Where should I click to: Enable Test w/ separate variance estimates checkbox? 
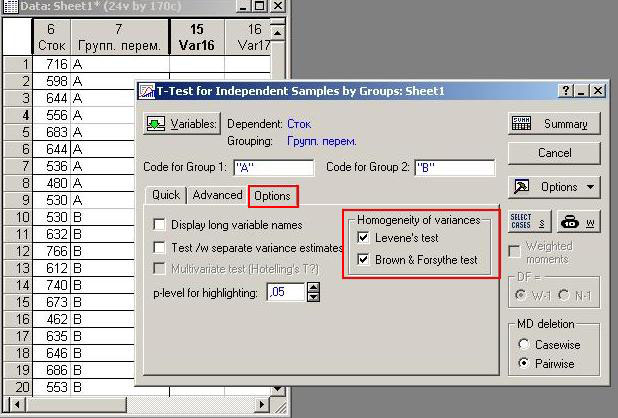coord(159,248)
